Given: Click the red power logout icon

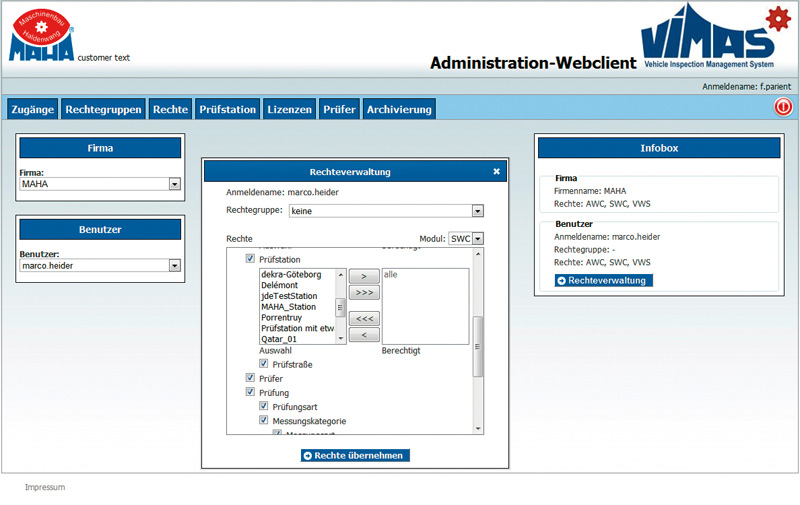Looking at the screenshot, I should tap(783, 108).
